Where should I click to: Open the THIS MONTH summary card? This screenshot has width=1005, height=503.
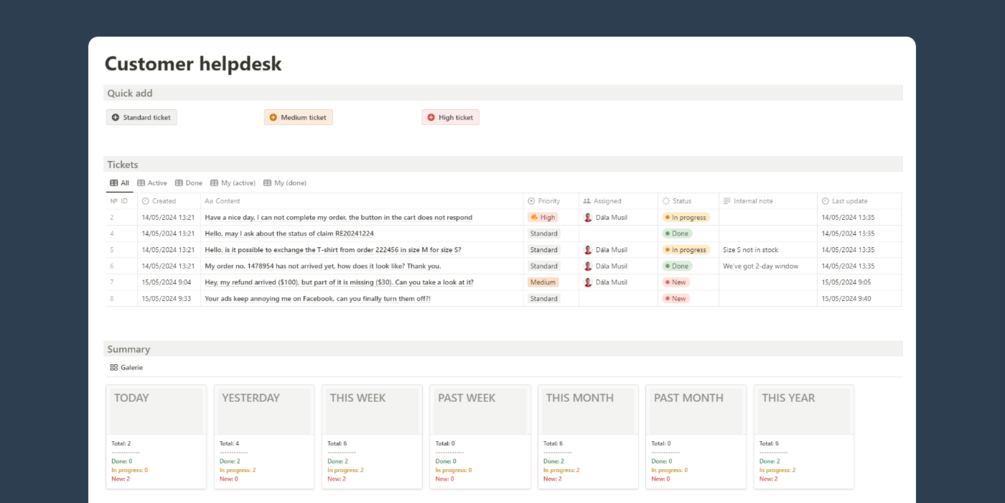[588, 436]
